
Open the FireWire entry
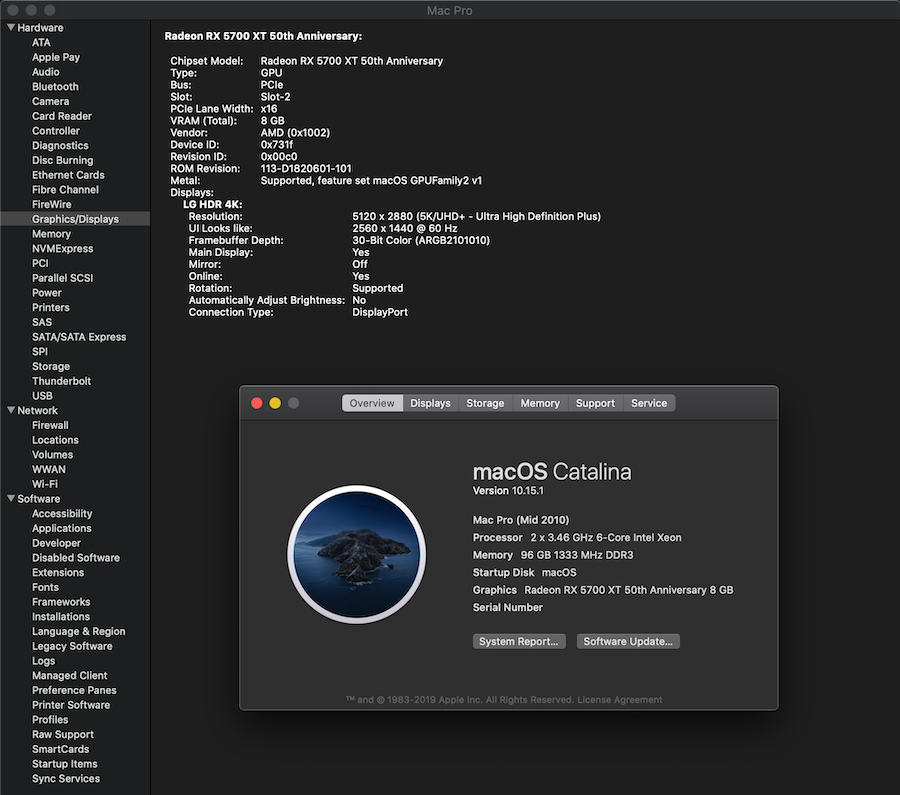[52, 204]
